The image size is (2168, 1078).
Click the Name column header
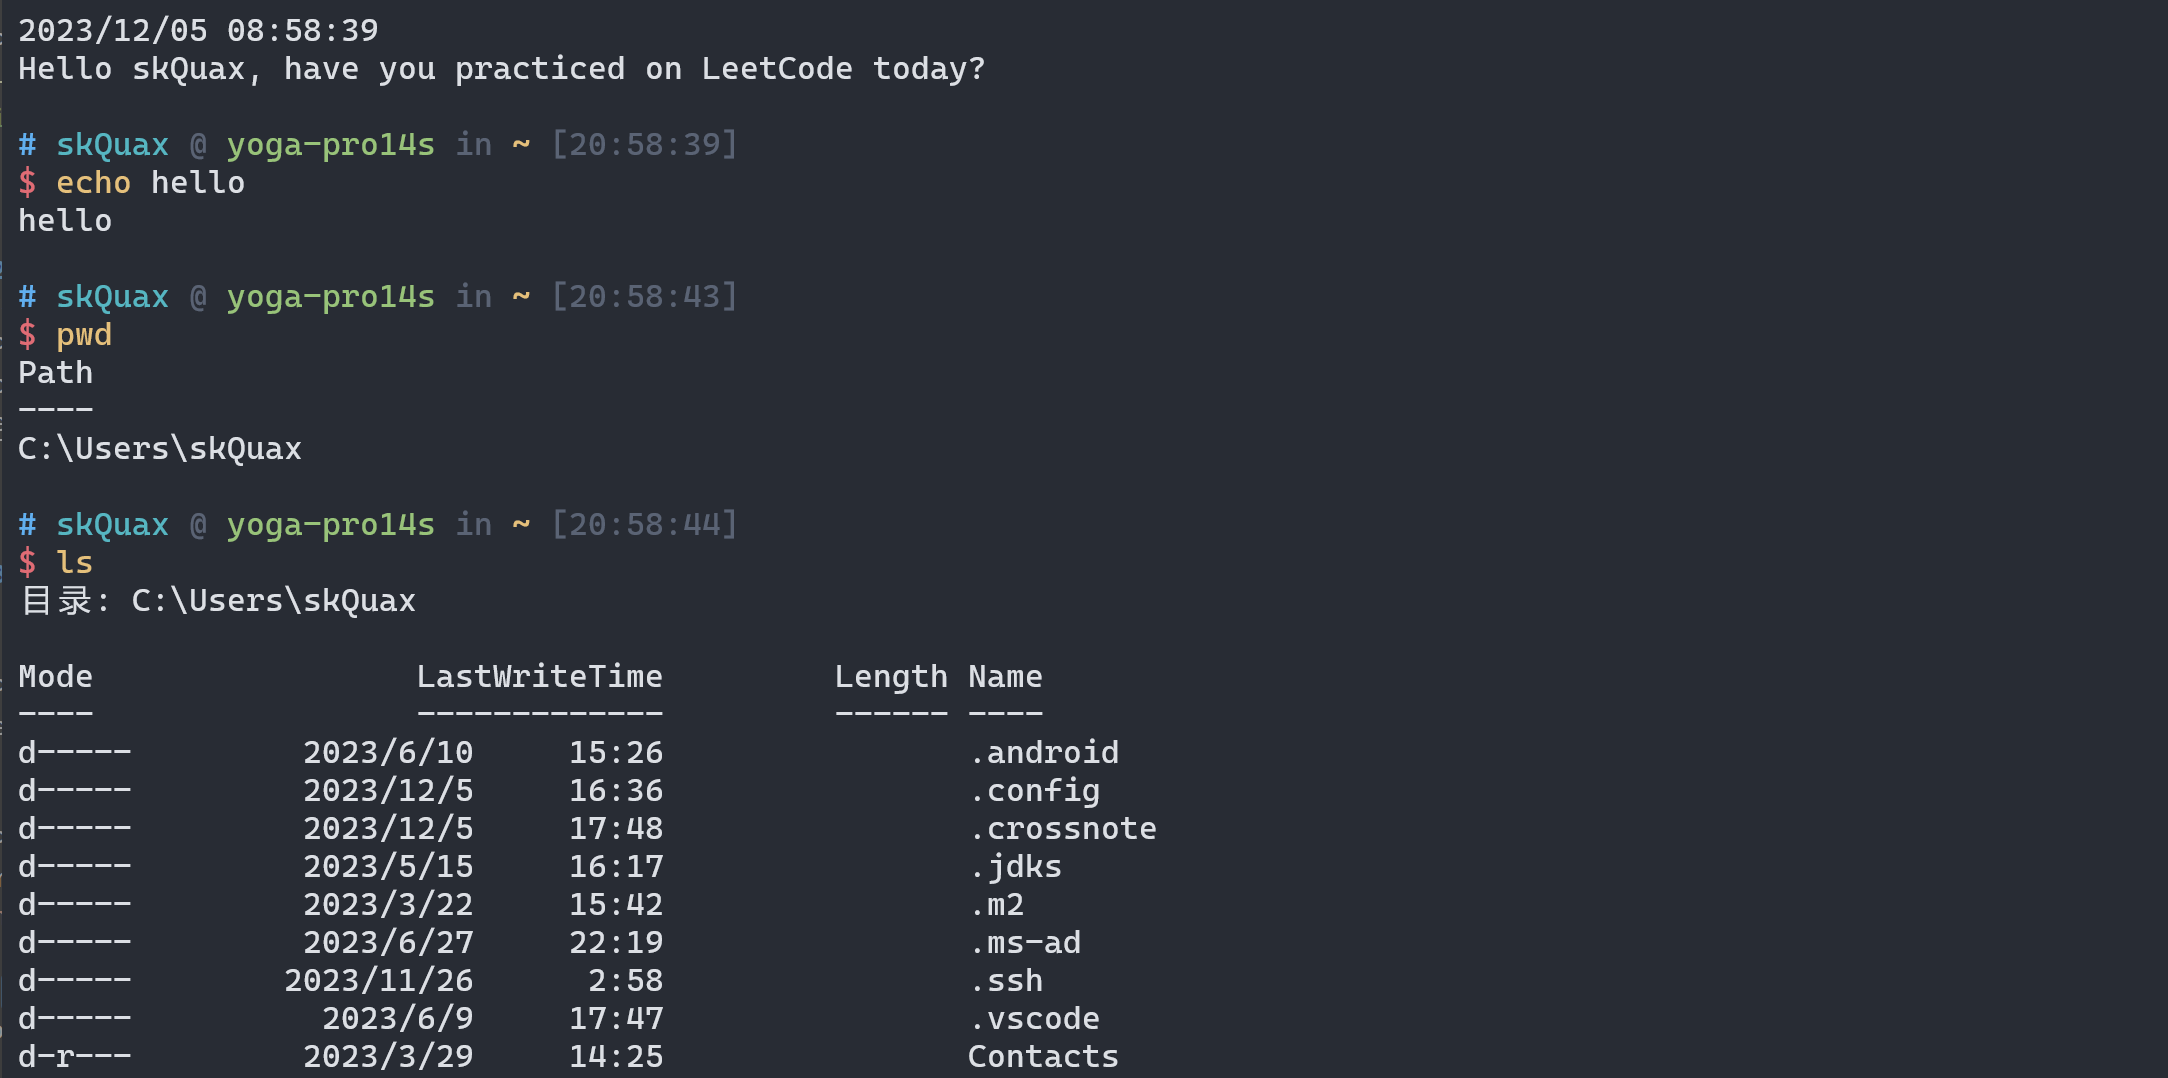pyautogui.click(x=1005, y=676)
